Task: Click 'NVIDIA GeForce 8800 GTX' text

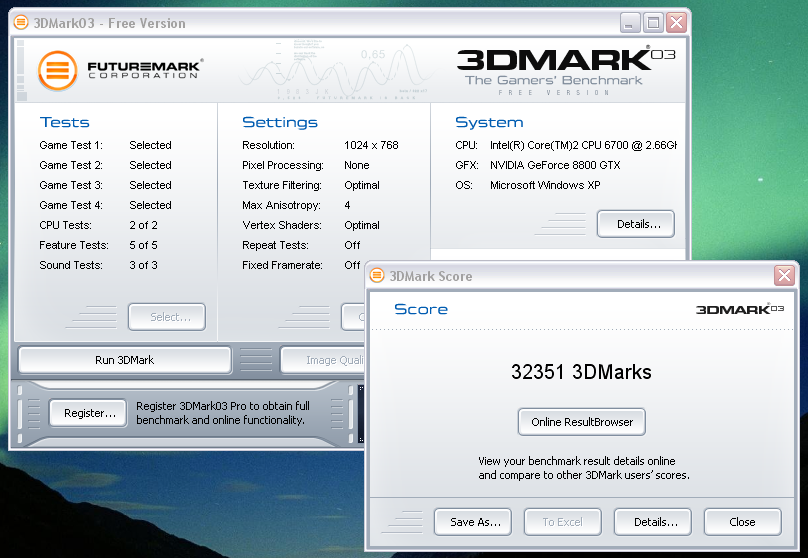Action: click(555, 165)
